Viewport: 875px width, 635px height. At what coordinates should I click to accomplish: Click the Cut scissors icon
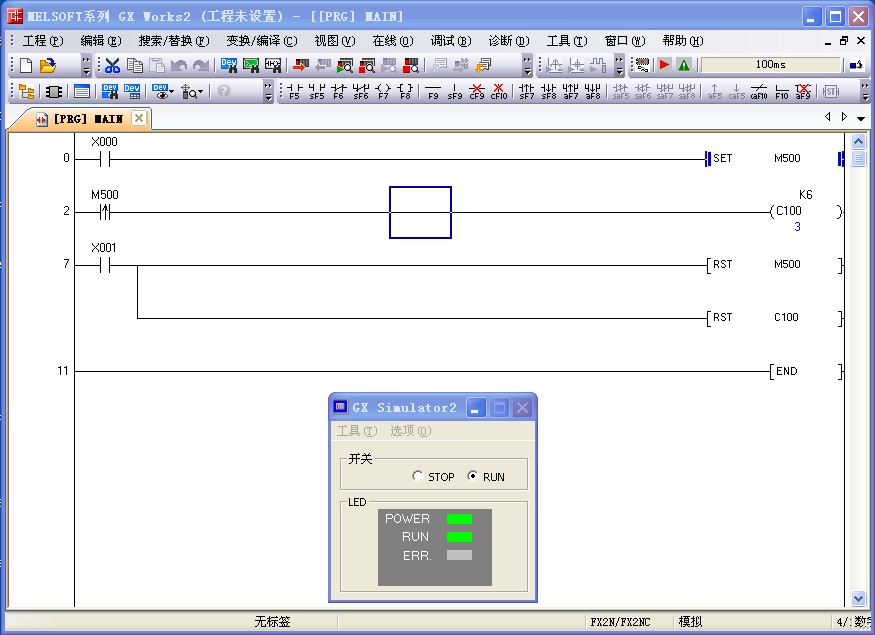[112, 65]
